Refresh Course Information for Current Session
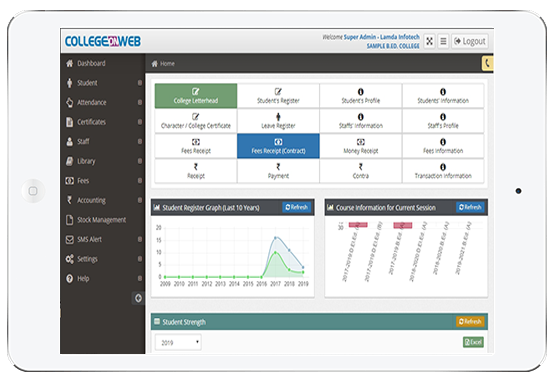 pos(470,207)
